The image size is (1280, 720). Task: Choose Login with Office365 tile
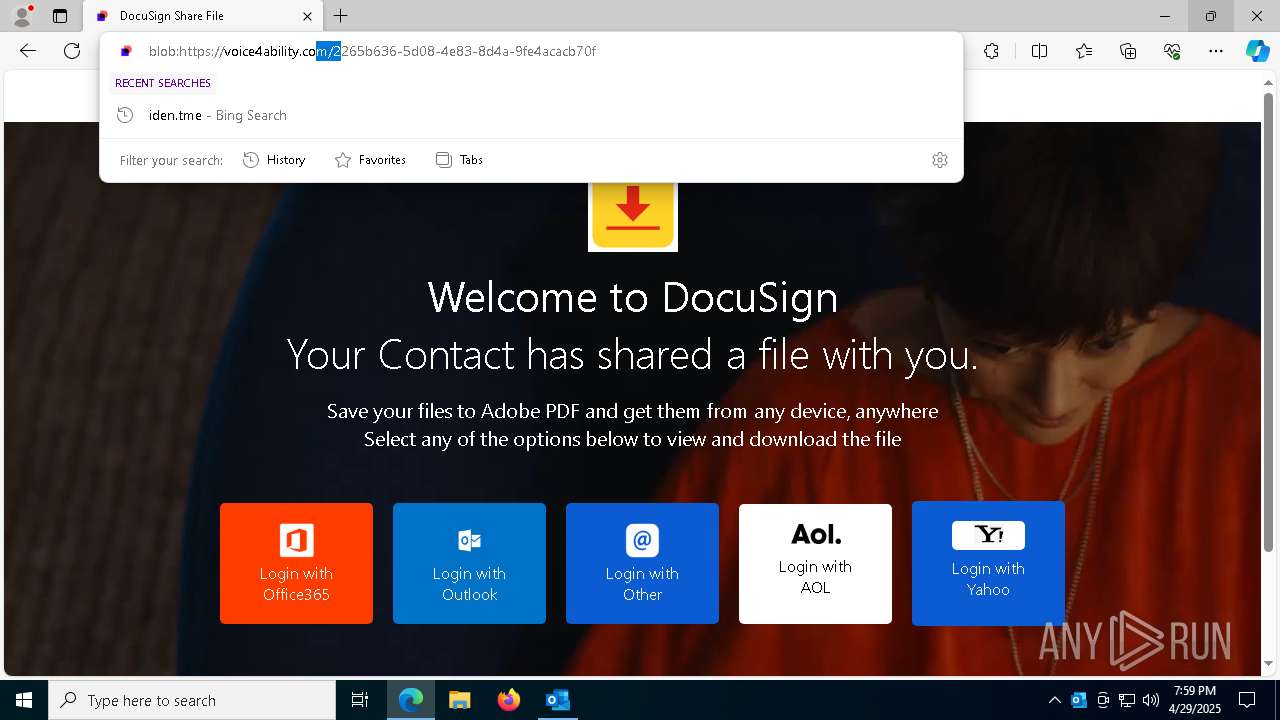[x=296, y=563]
